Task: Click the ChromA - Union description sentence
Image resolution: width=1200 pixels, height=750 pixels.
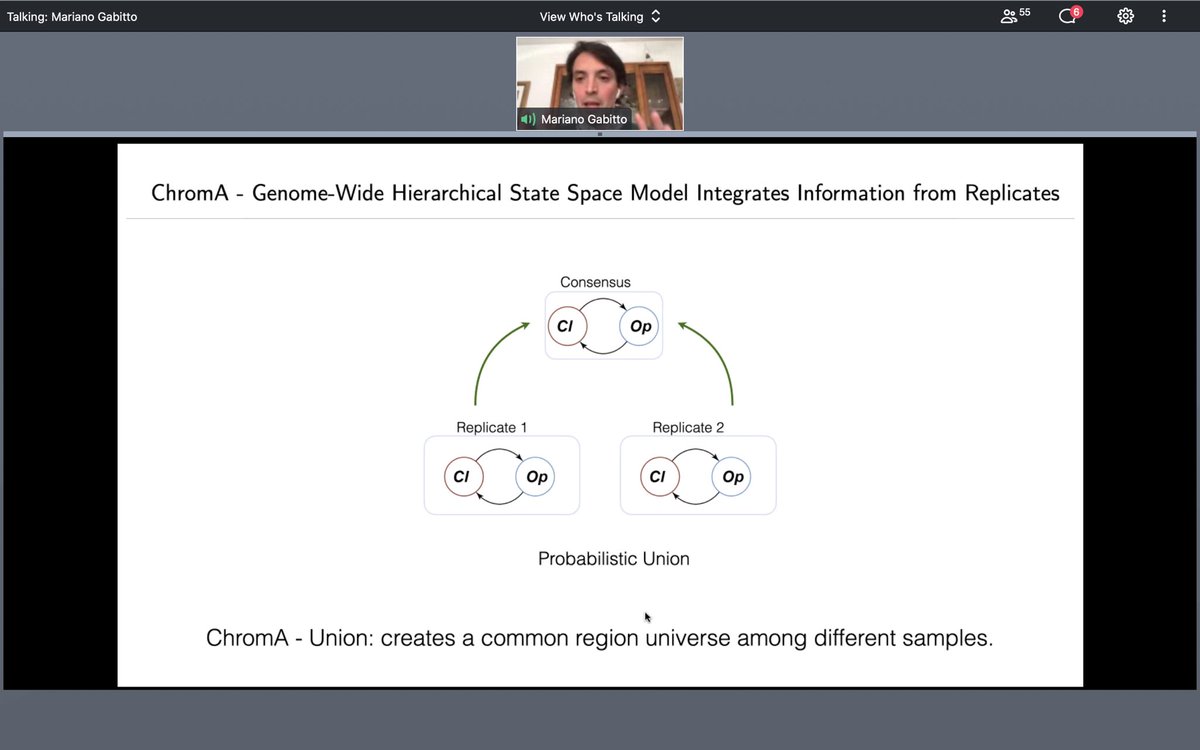Action: tap(600, 638)
